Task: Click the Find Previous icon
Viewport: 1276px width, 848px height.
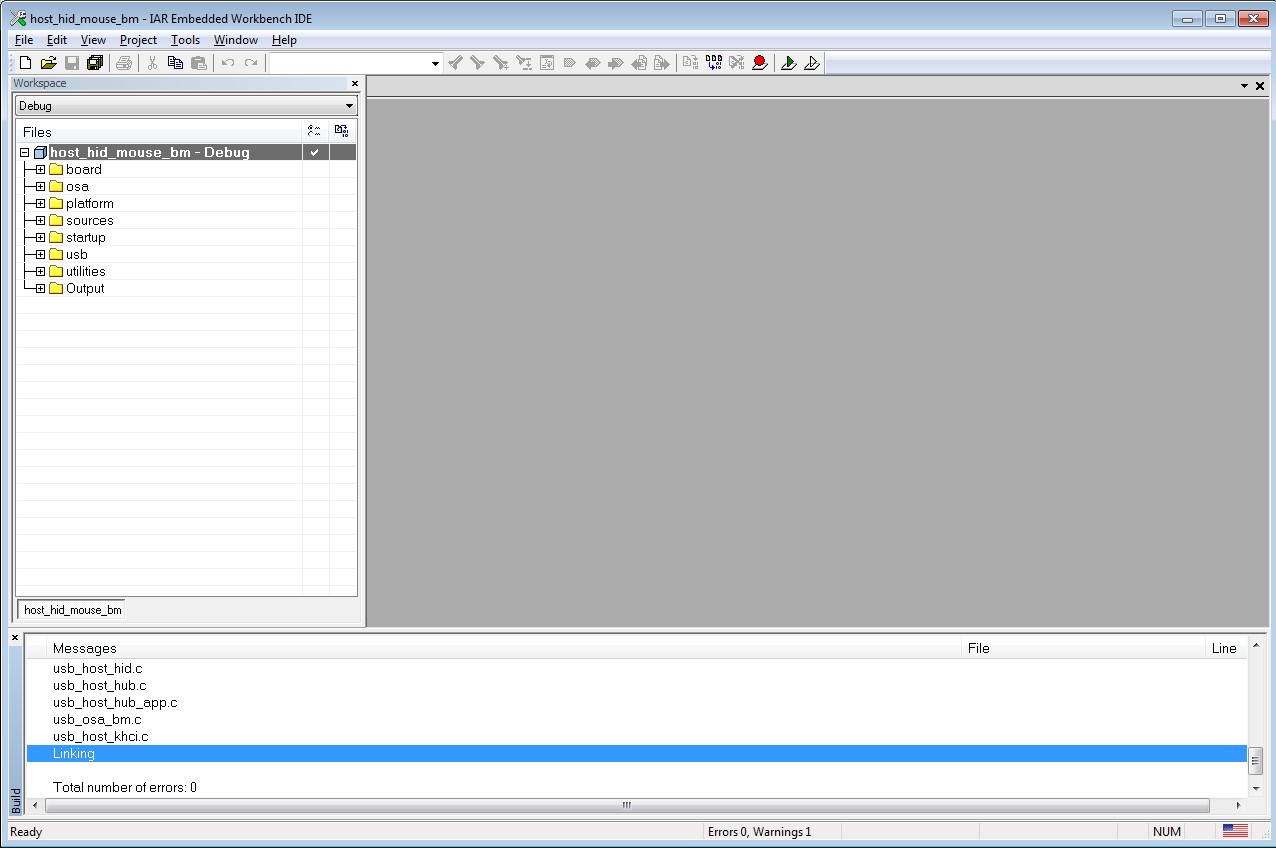Action: [x=455, y=63]
